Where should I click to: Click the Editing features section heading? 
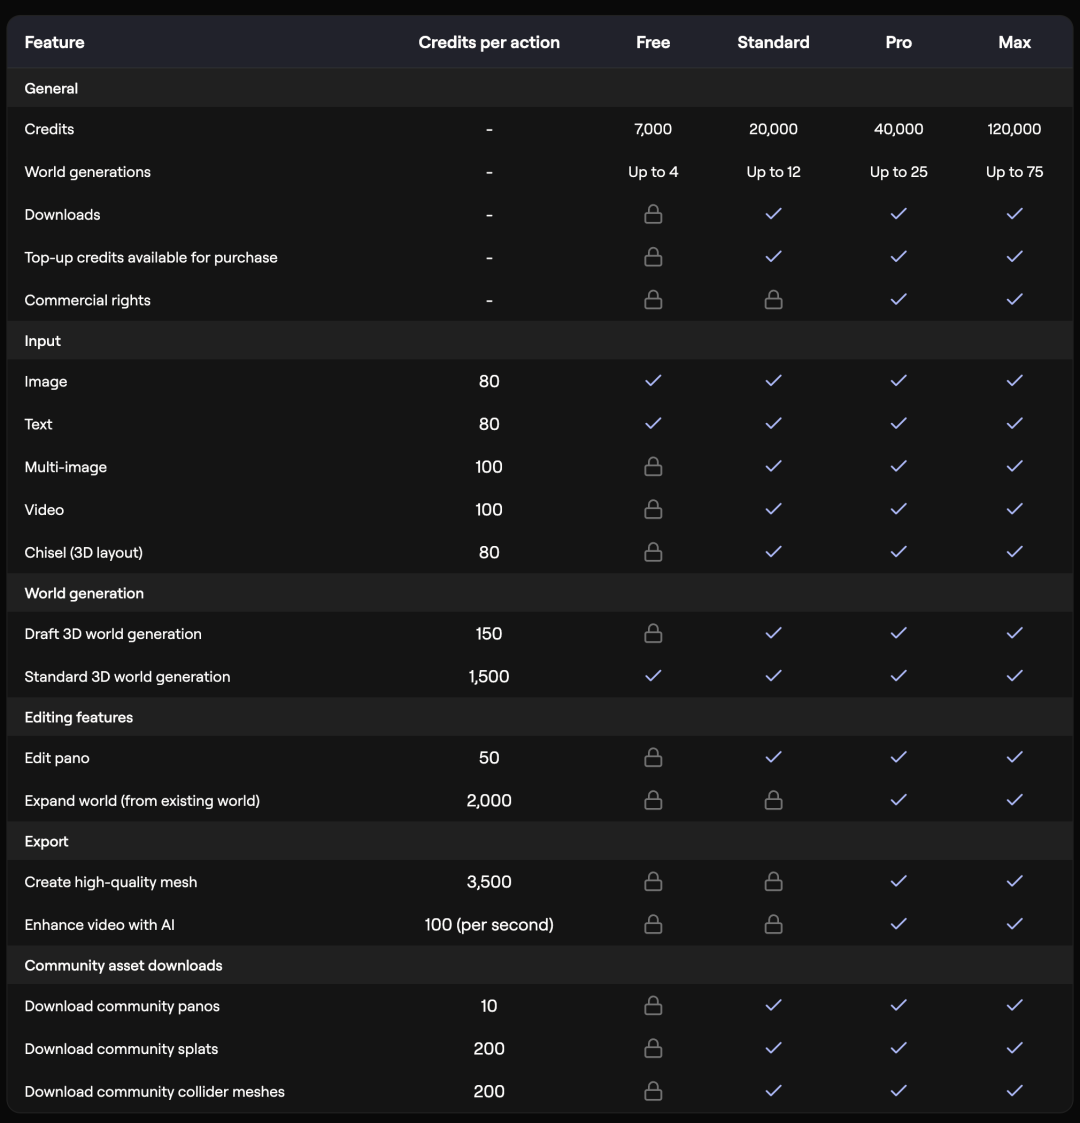pyautogui.click(x=78, y=717)
